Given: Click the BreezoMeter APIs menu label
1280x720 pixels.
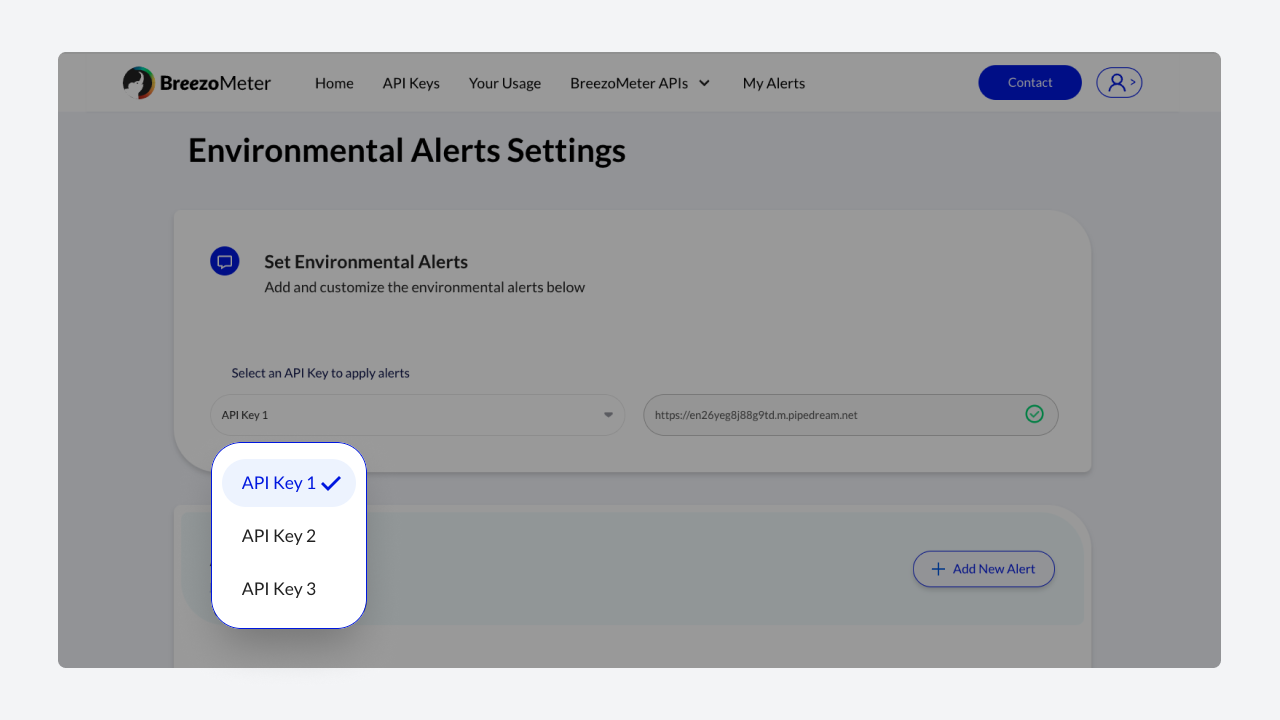Looking at the screenshot, I should 629,83.
